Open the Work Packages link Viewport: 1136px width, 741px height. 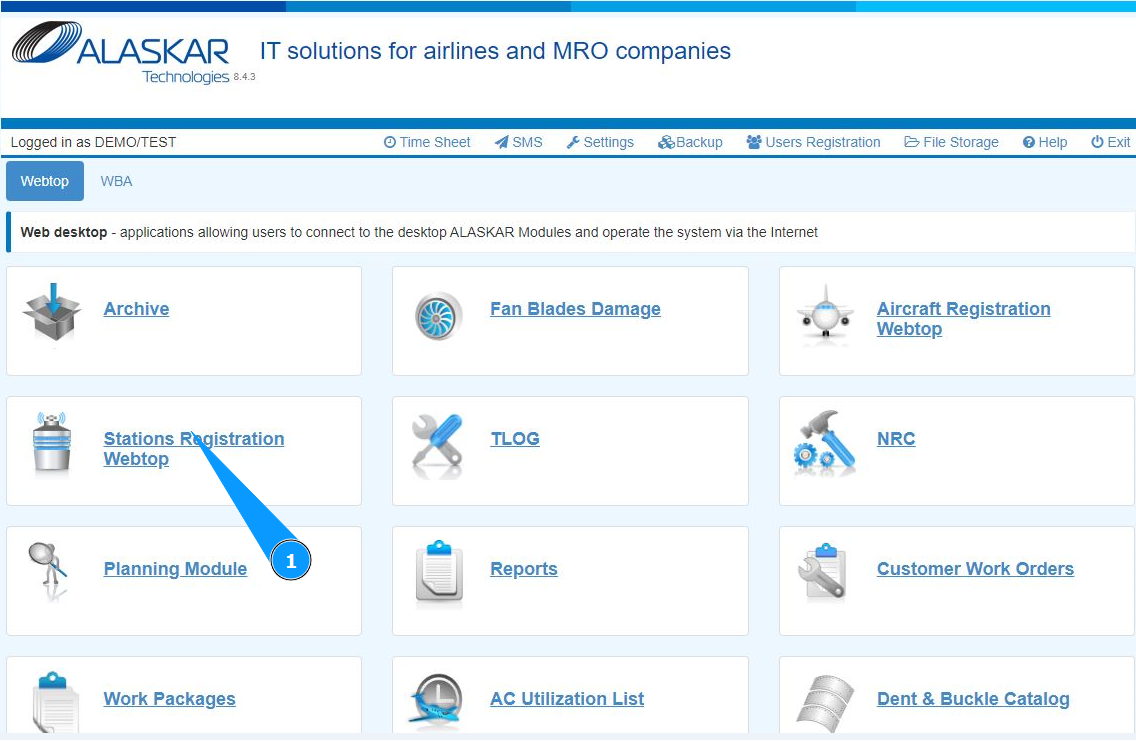click(170, 698)
